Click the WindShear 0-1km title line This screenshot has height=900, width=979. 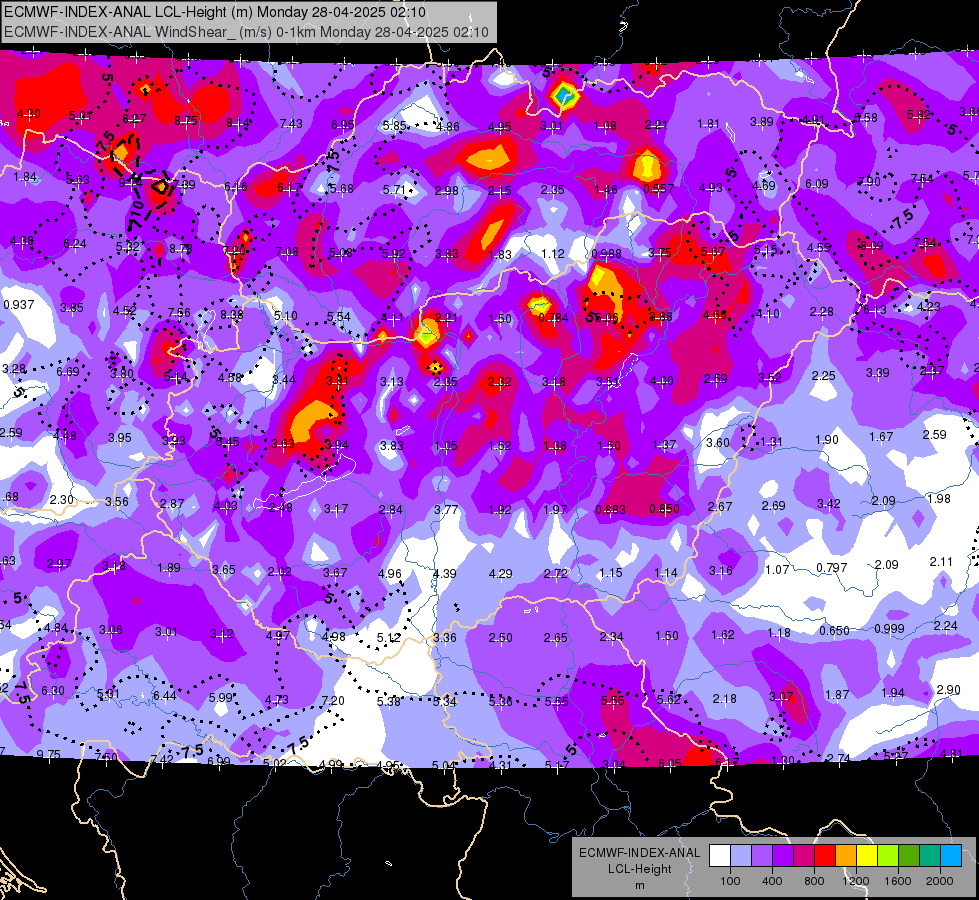point(246,32)
